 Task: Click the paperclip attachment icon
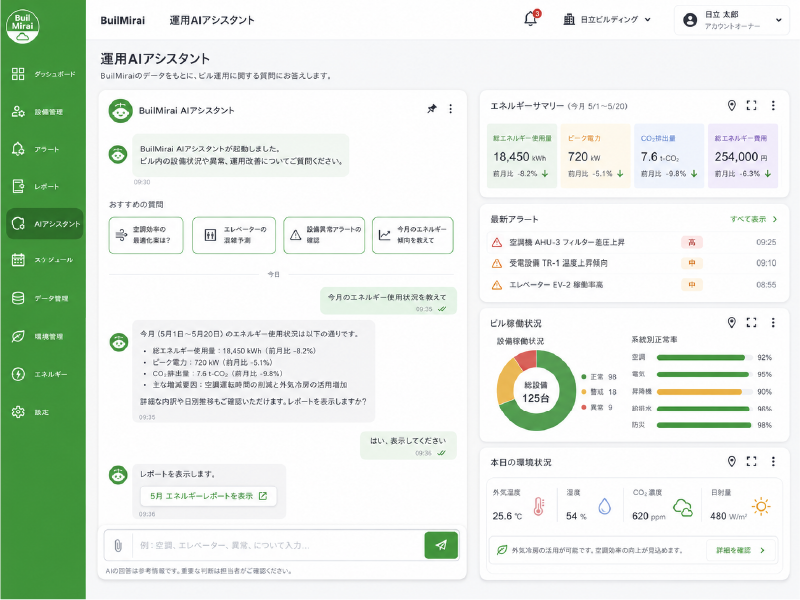coord(118,545)
